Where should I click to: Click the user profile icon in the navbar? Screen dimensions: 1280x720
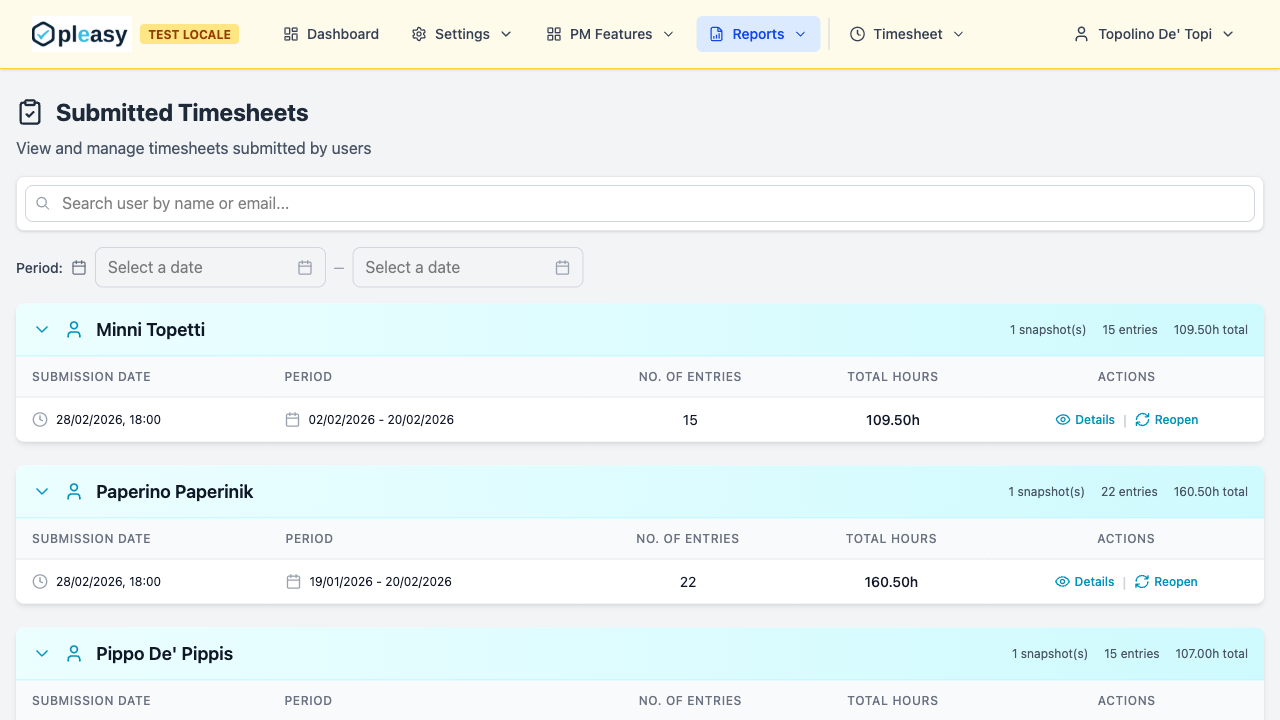pos(1081,34)
